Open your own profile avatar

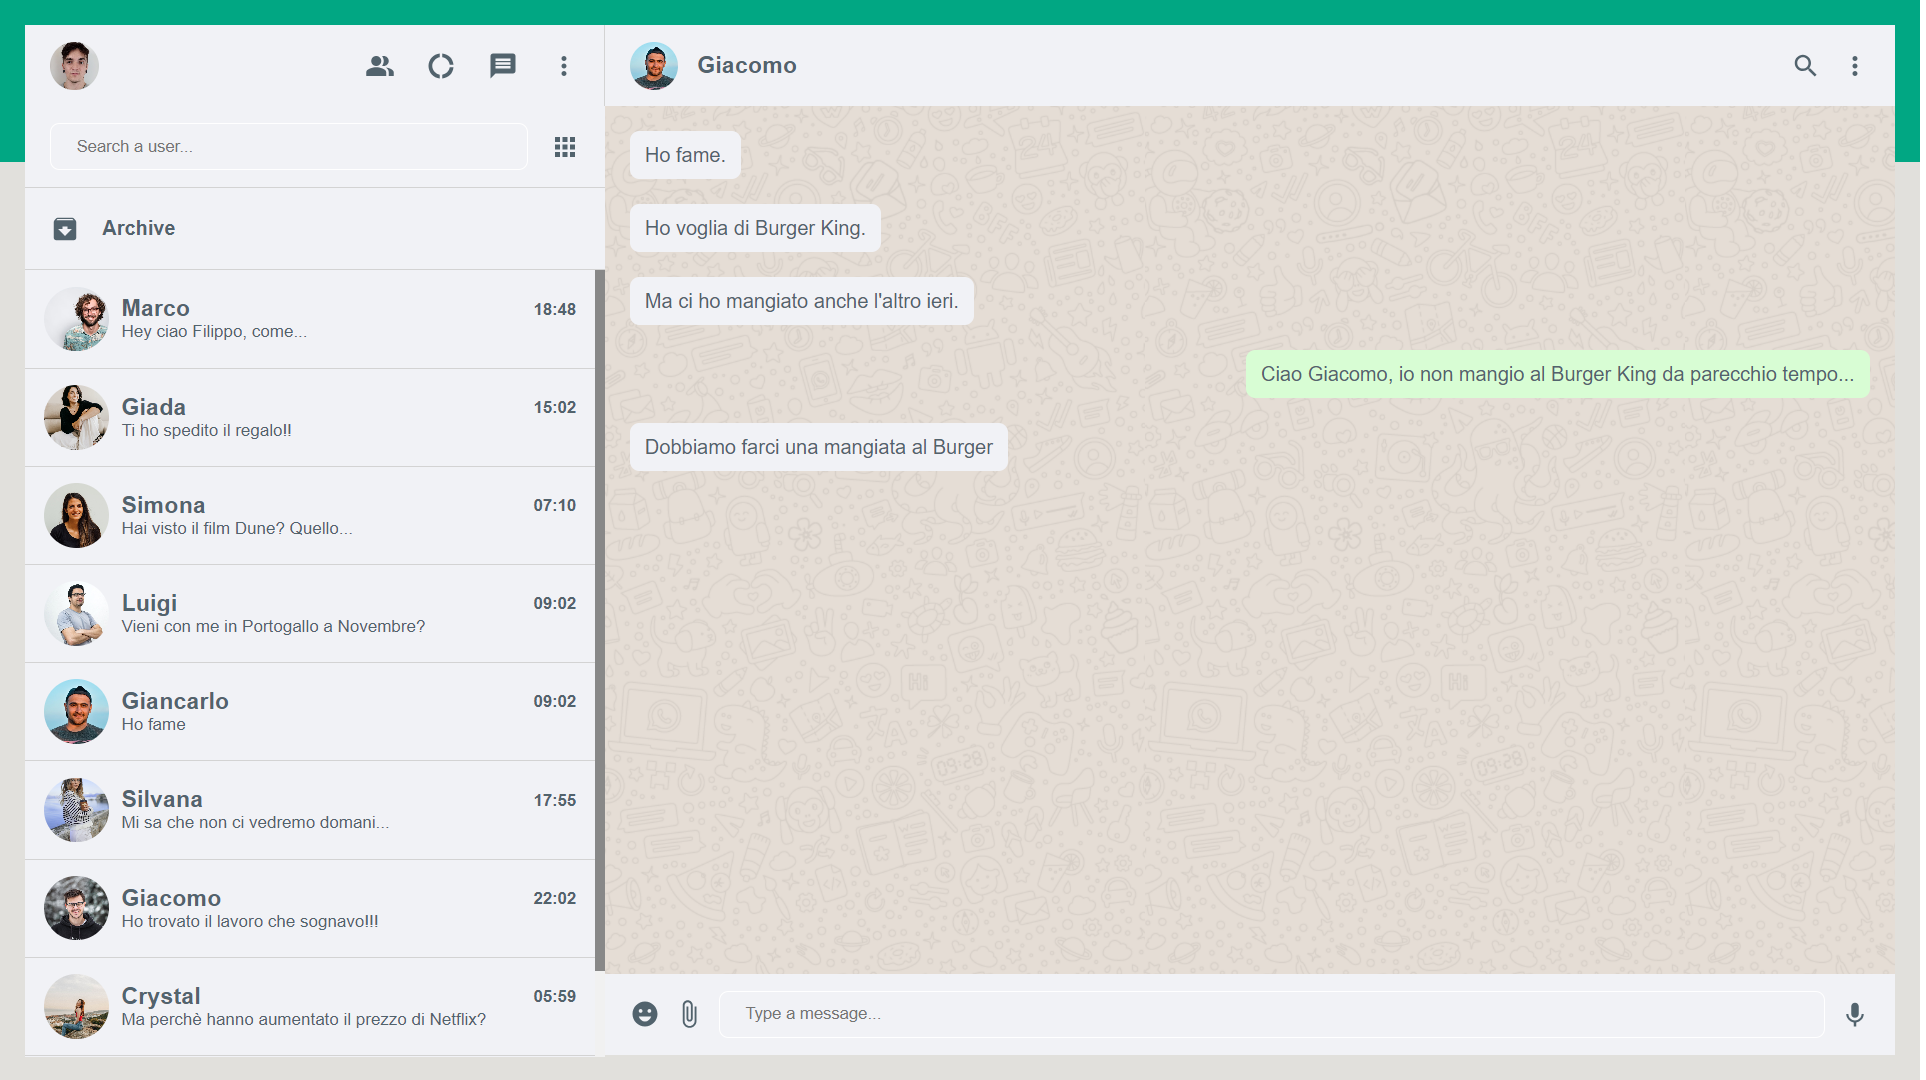74,65
